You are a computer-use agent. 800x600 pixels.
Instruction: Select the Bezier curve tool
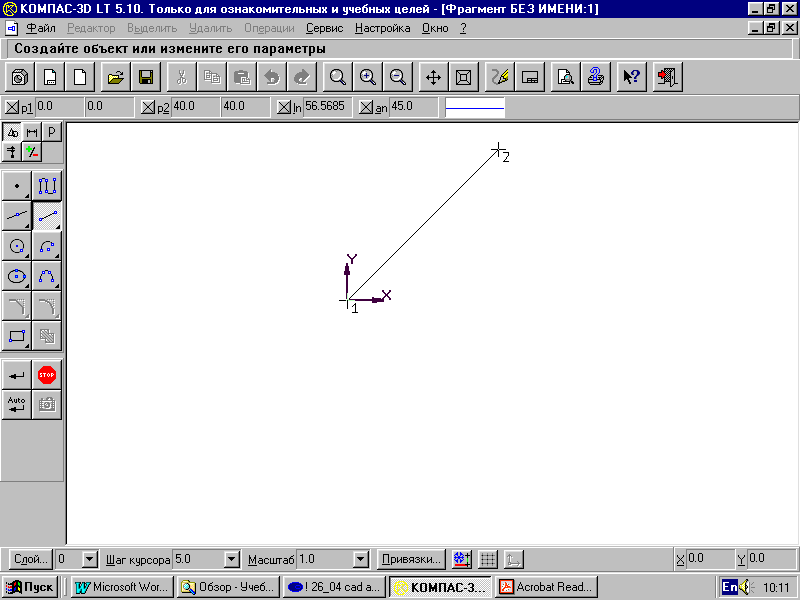coord(47,276)
